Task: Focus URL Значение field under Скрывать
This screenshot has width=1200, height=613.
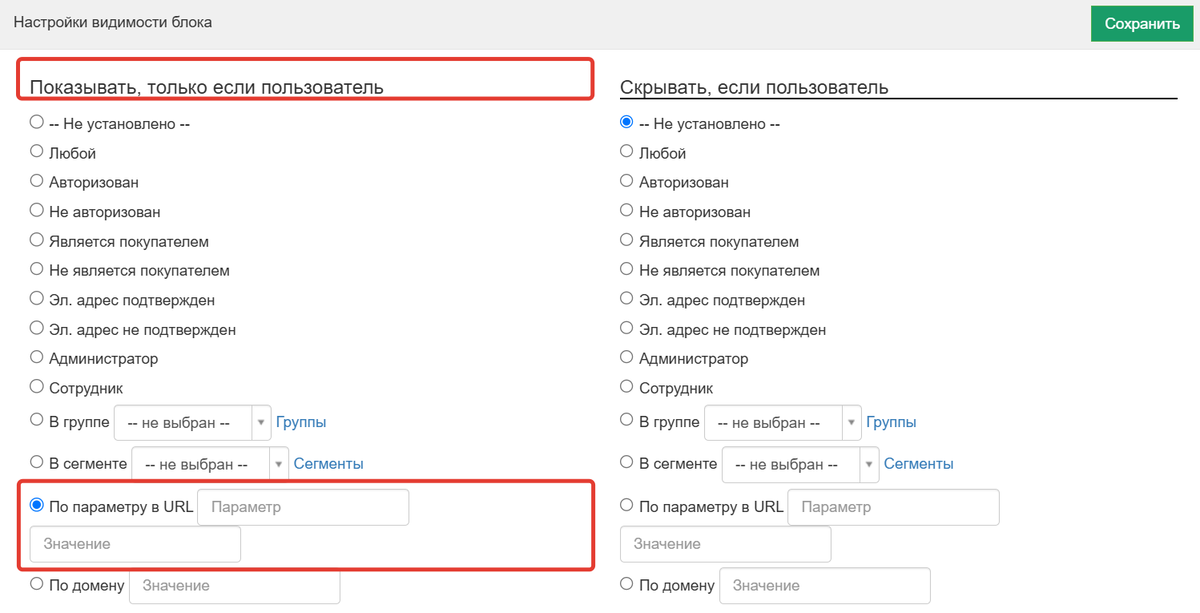Action: (726, 544)
